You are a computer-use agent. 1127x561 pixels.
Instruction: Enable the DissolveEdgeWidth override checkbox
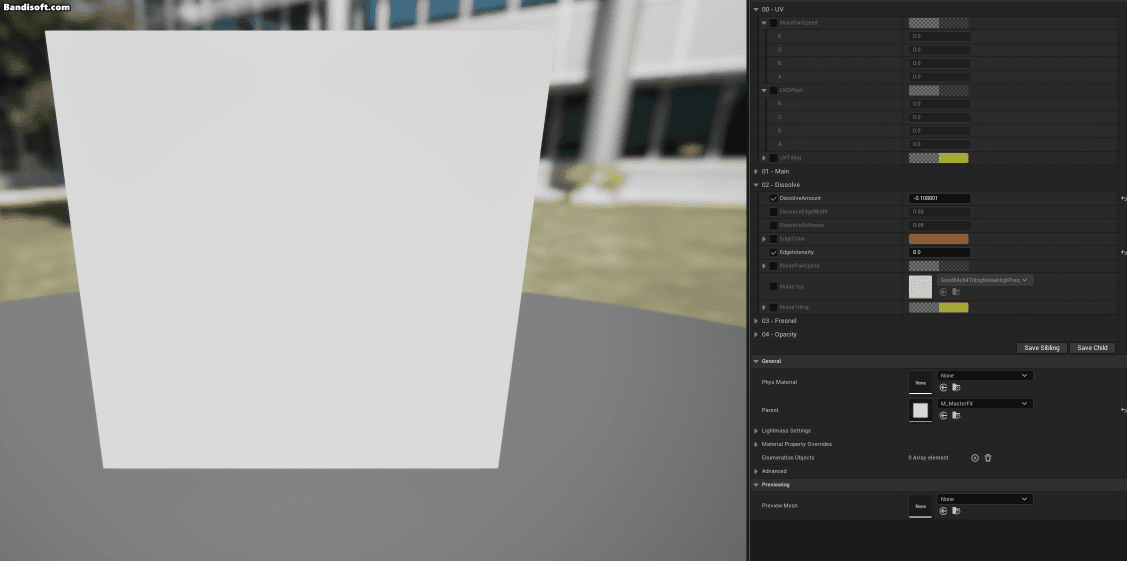[773, 212]
